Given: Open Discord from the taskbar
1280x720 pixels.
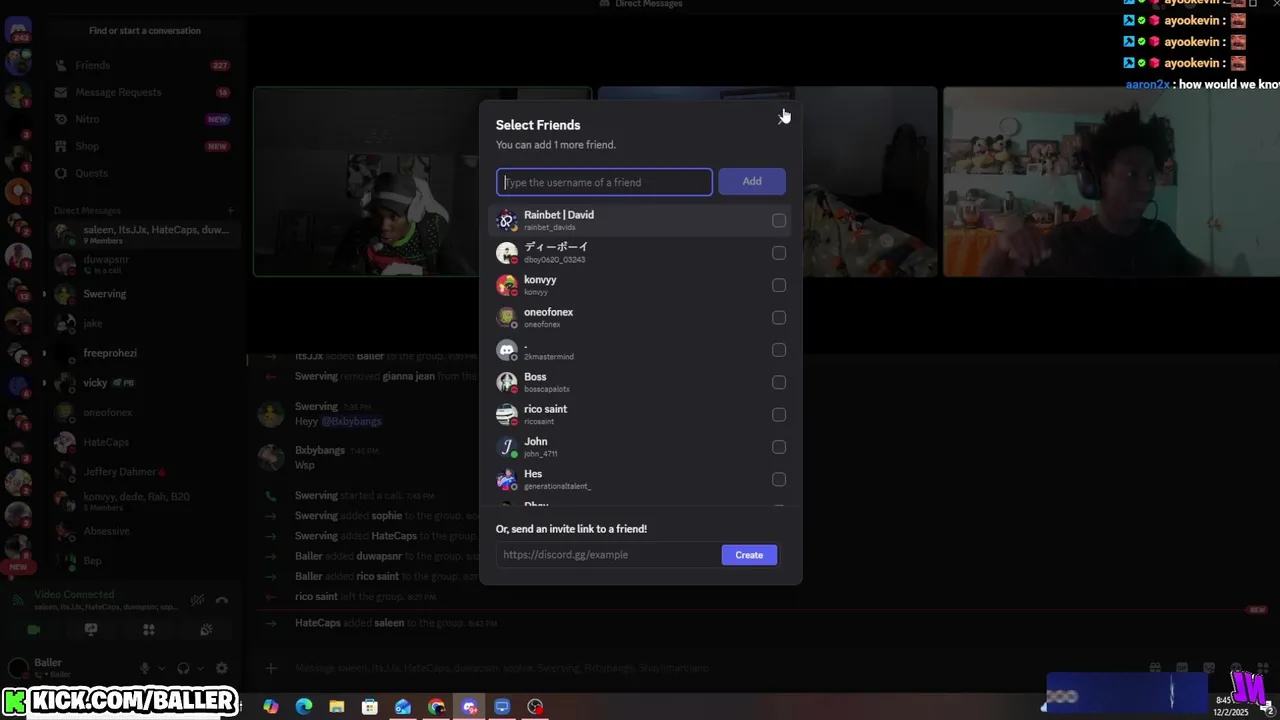Looking at the screenshot, I should tap(469, 707).
